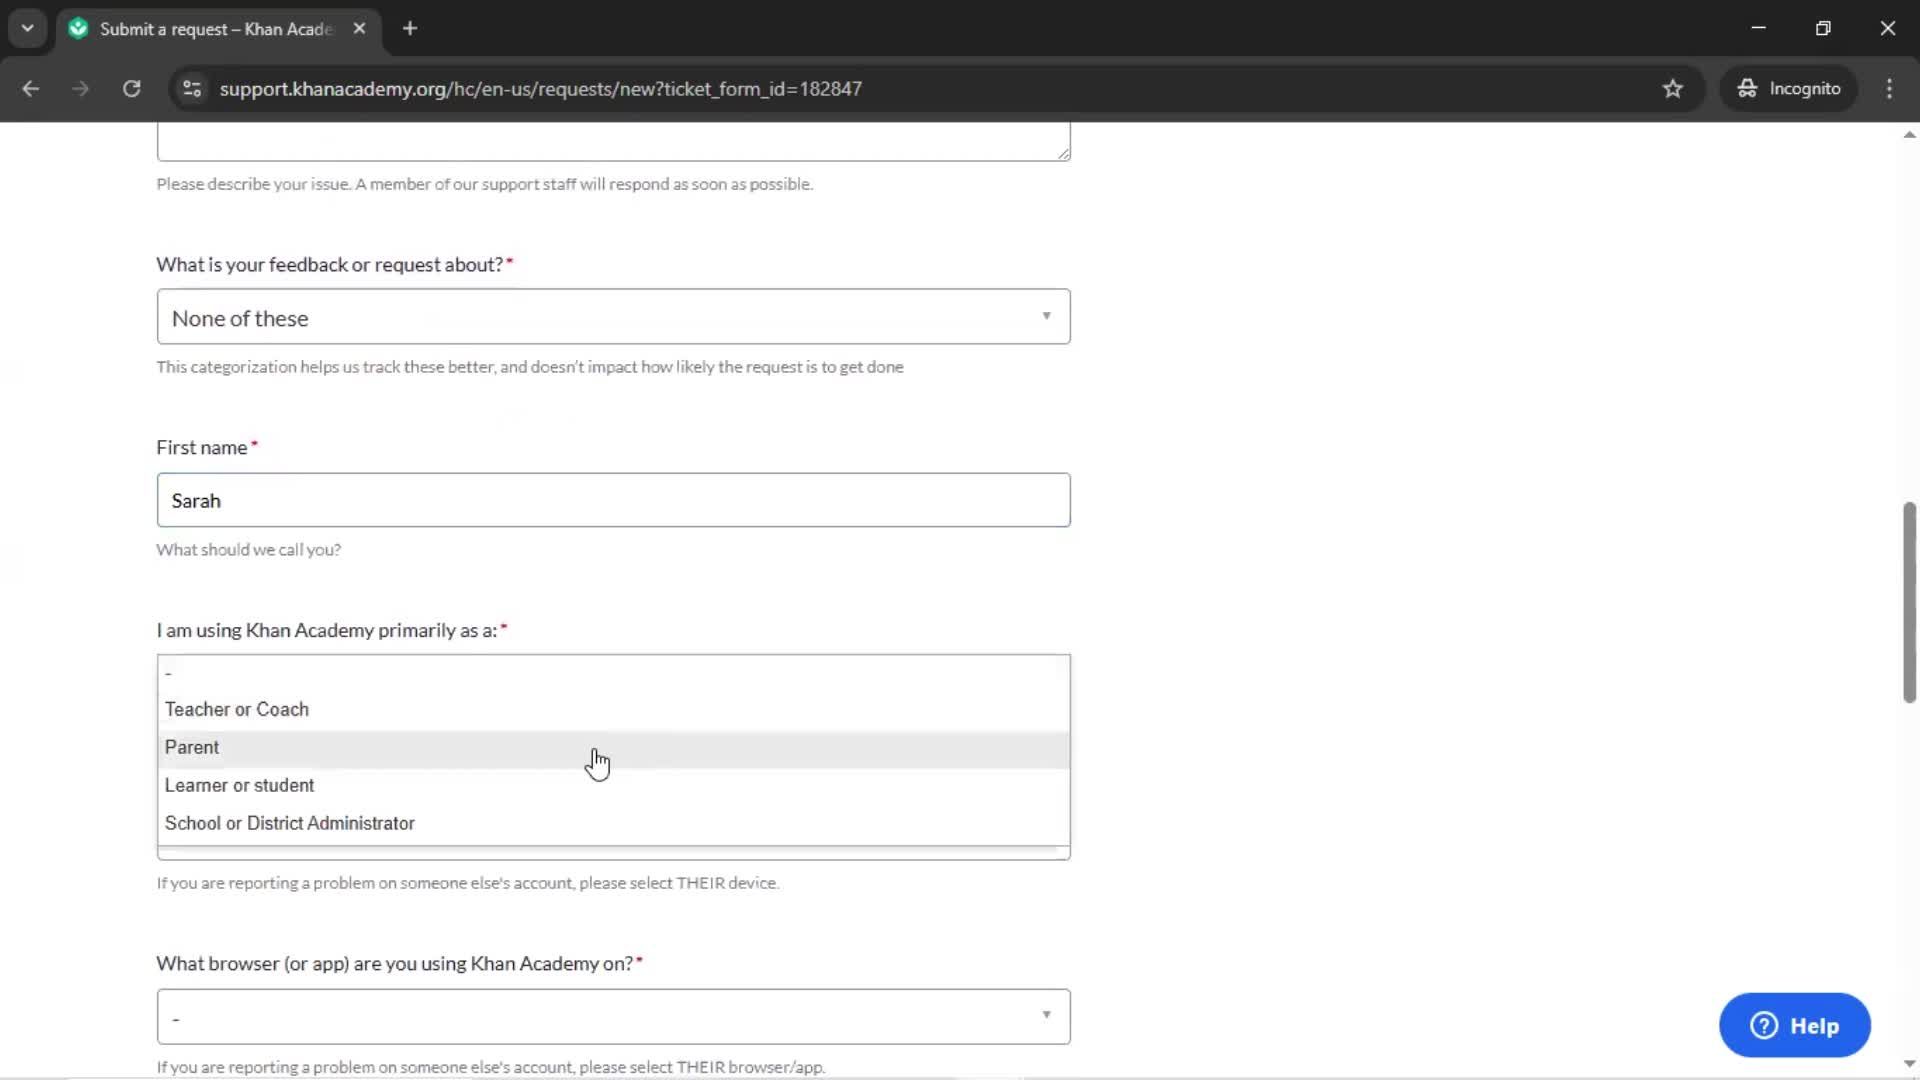Click the browser back arrow

pyautogui.click(x=30, y=89)
